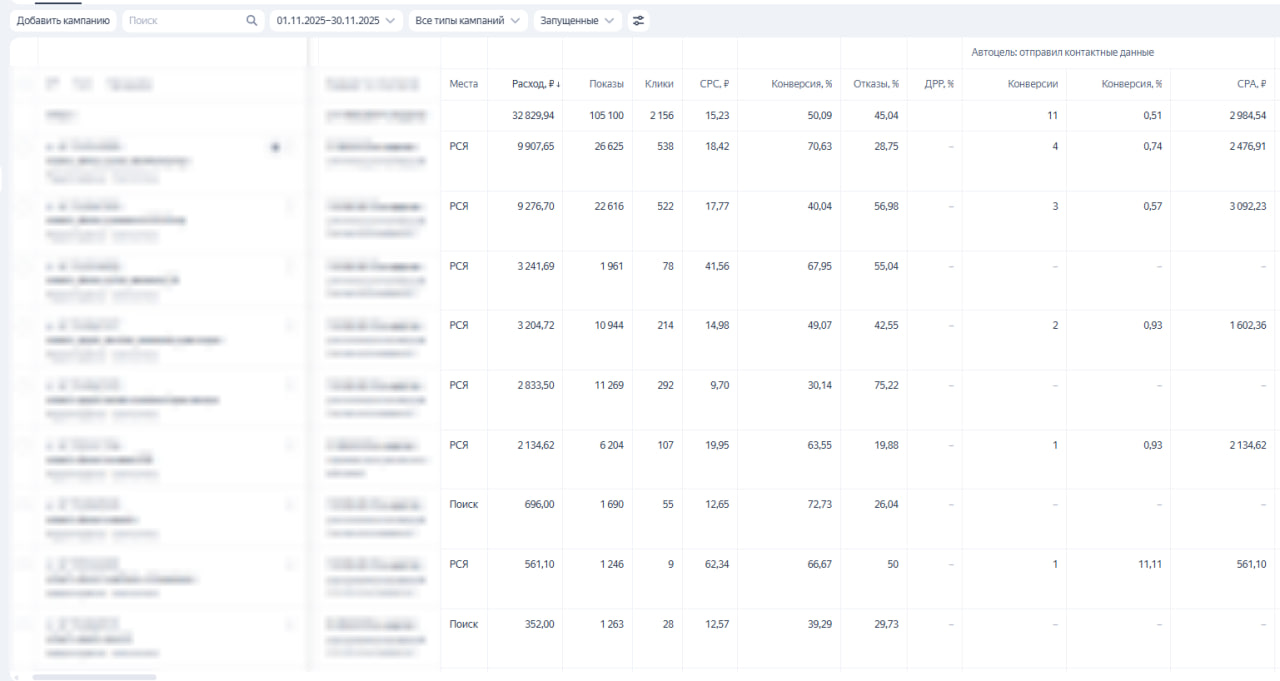Tick checkbox of campaign with spend 3 241,69
Screen dimensions: 1280x681
[23, 267]
